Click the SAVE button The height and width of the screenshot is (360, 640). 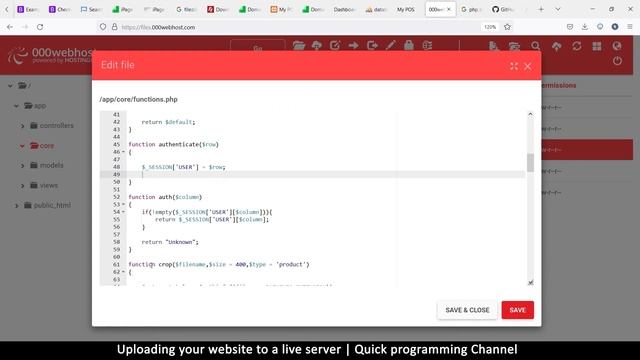518,310
